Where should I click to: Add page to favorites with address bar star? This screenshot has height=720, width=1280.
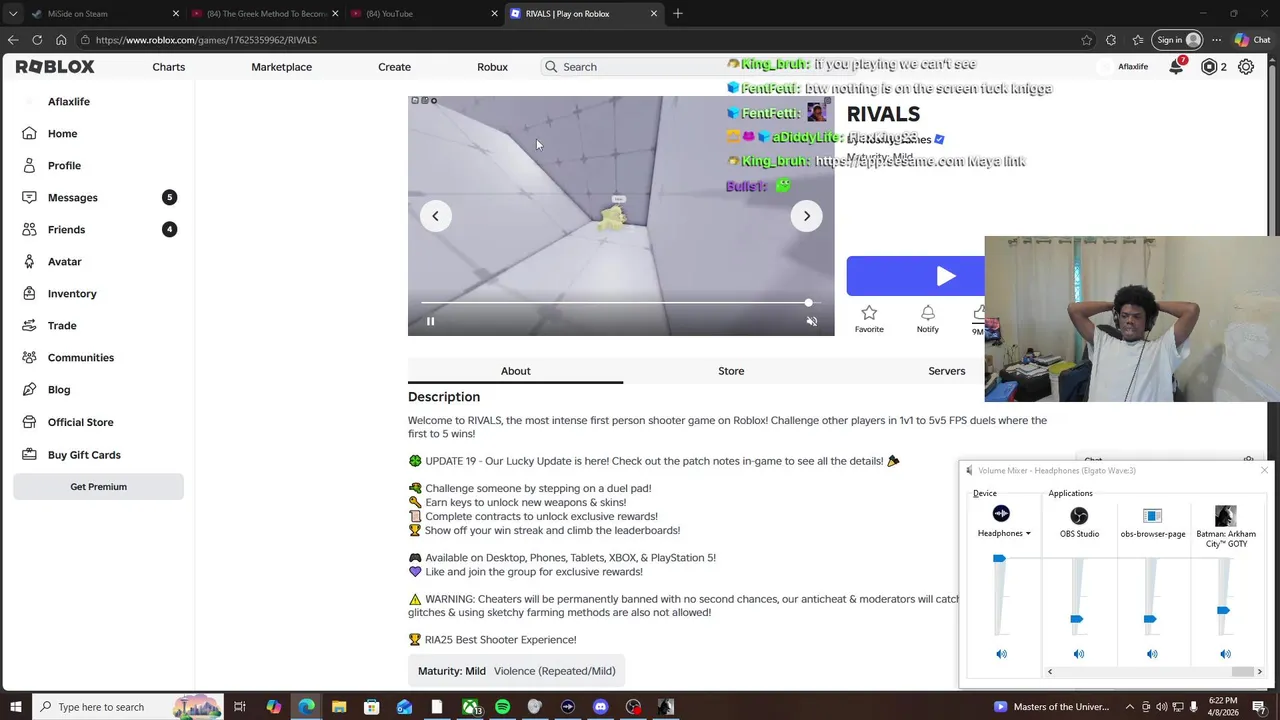[x=1087, y=40]
